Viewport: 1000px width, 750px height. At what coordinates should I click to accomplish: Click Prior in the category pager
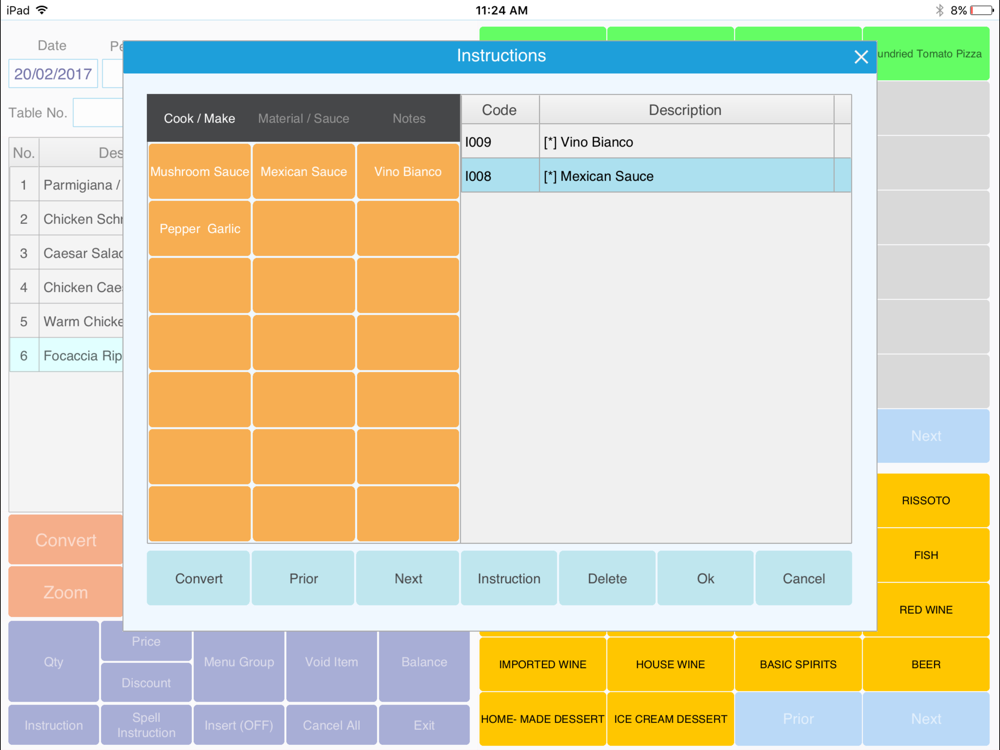click(x=798, y=719)
